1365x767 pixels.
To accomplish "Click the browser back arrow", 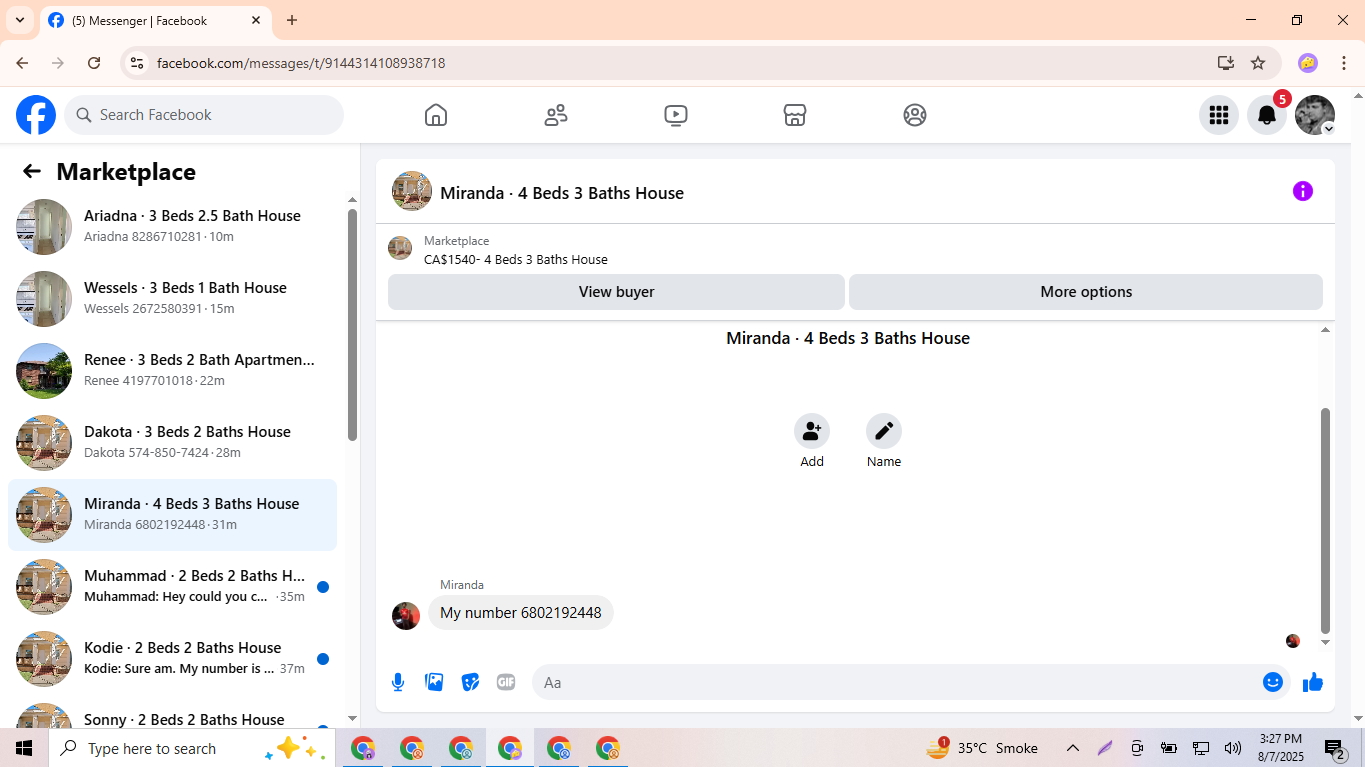I will click(x=22, y=63).
